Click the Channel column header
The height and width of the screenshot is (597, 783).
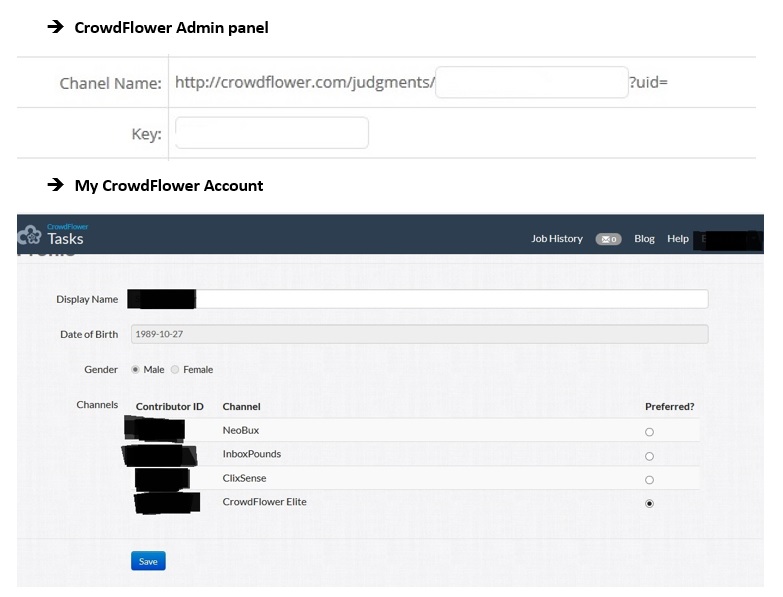coord(242,406)
